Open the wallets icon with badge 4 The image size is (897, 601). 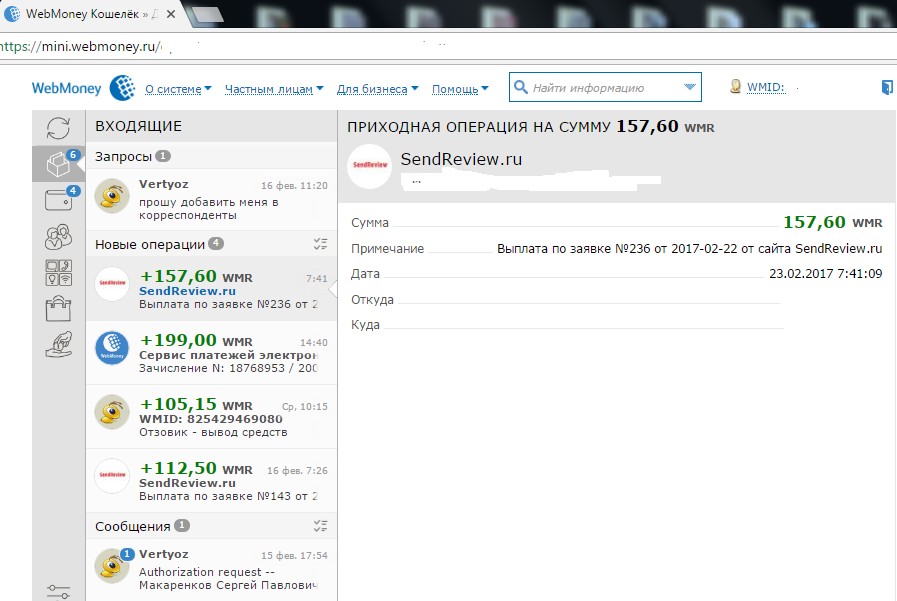point(59,199)
